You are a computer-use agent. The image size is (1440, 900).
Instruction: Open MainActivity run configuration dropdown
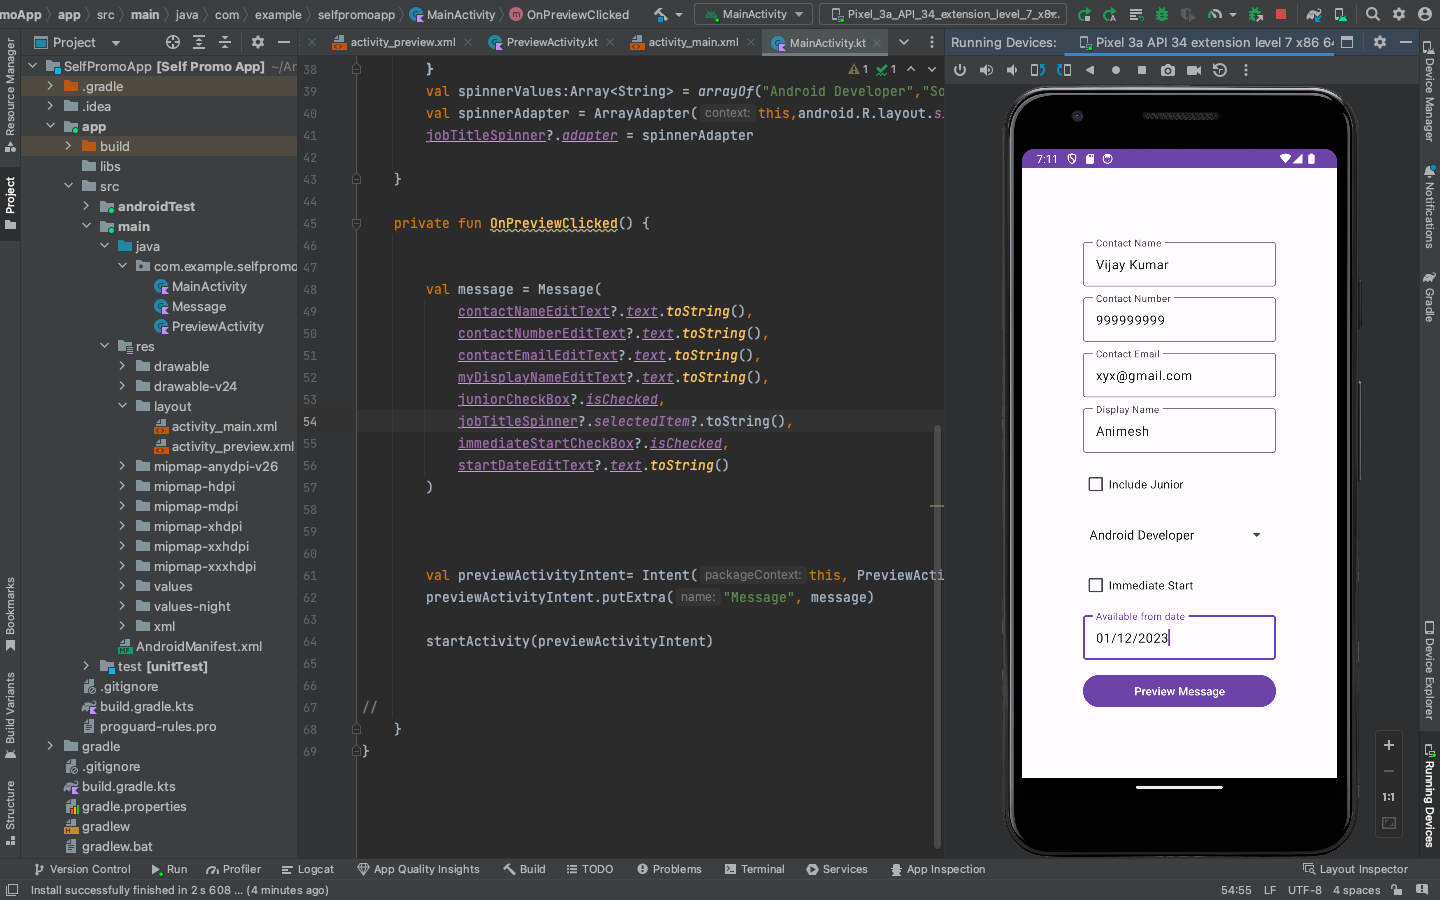click(755, 14)
